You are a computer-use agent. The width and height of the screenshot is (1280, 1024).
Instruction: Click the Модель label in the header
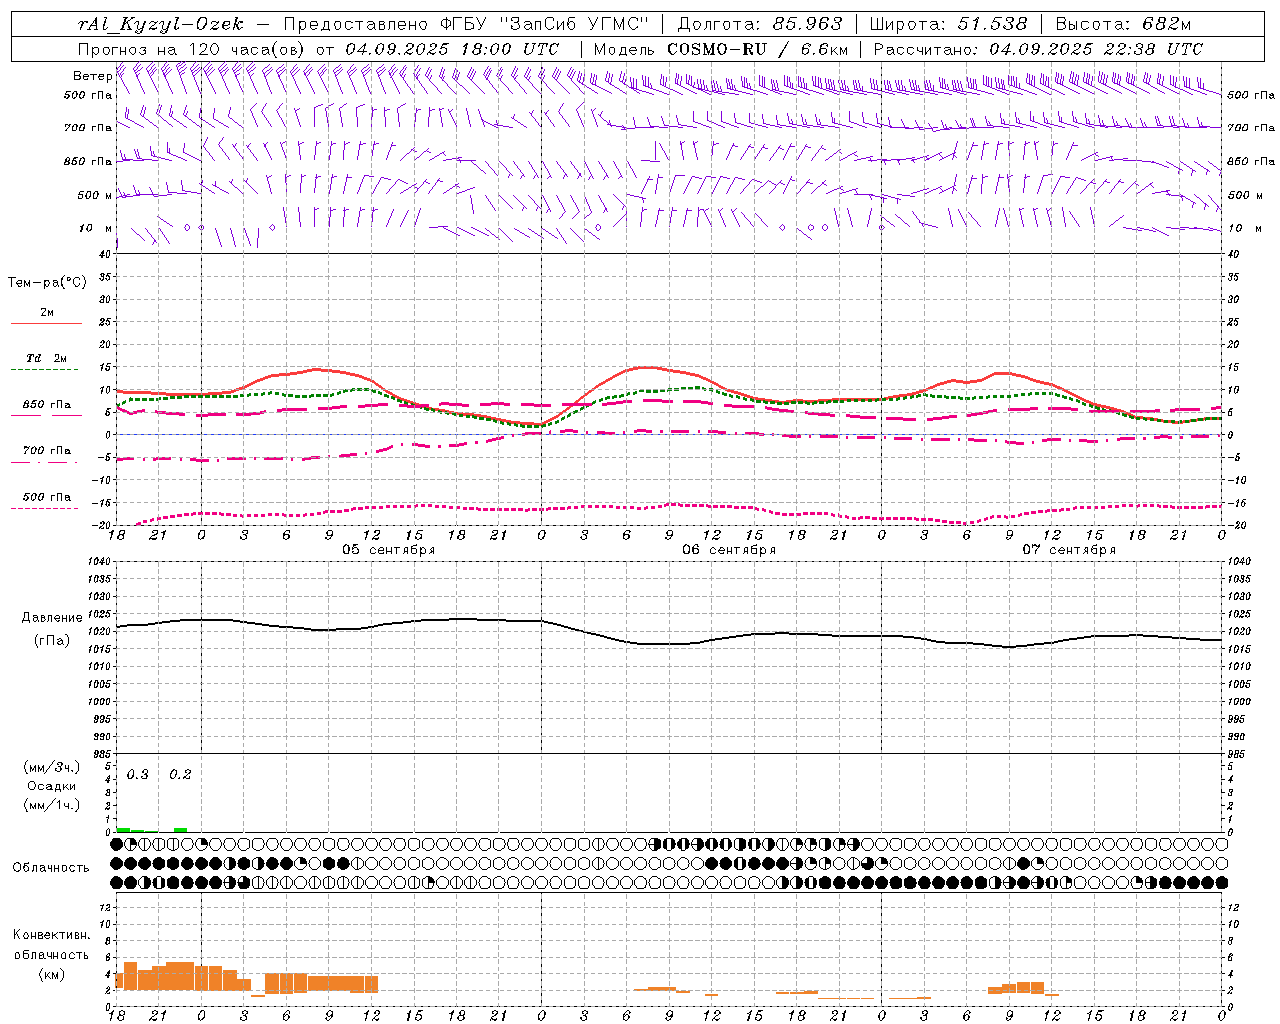[624, 49]
